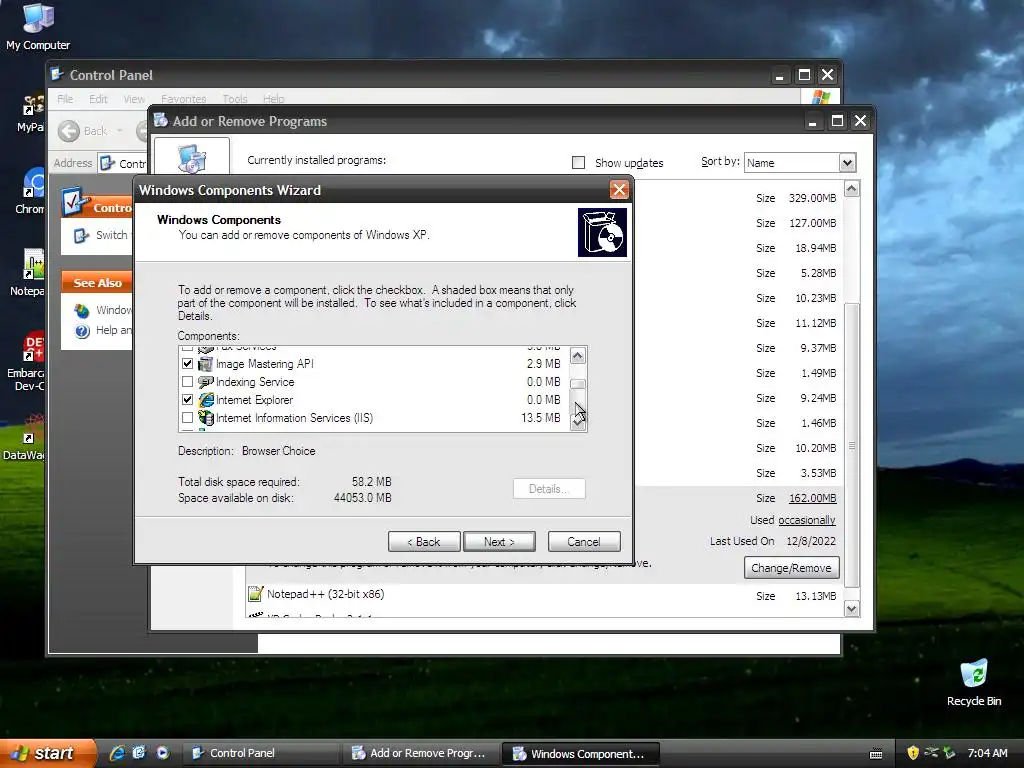
Task: Open the Tools menu in Control Panel
Action: click(x=235, y=99)
